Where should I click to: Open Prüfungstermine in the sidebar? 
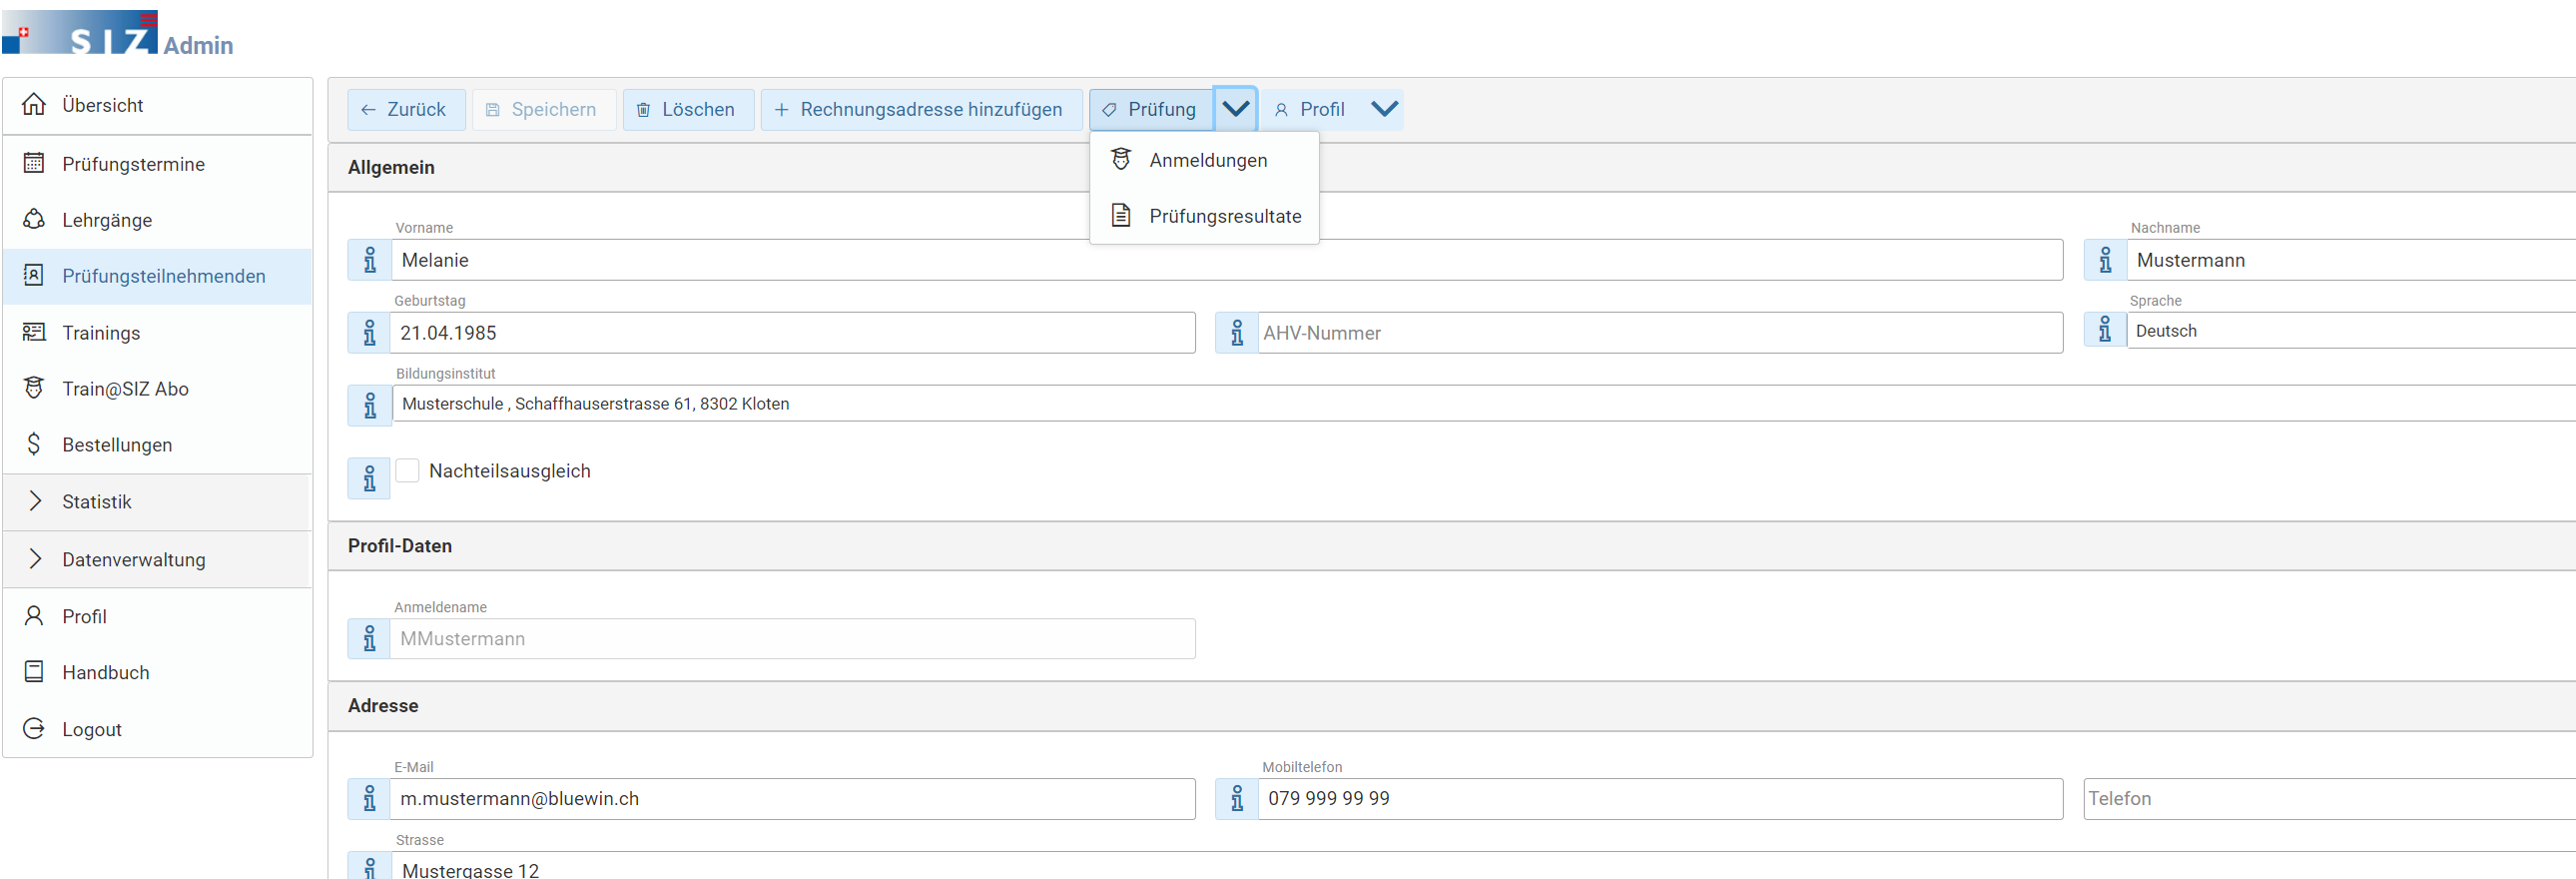pos(158,163)
